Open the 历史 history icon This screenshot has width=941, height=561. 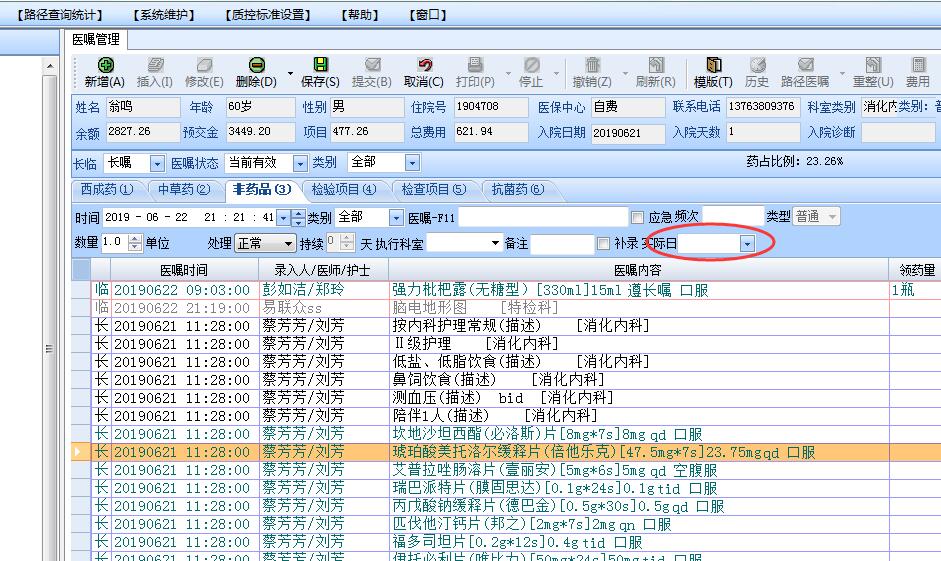(x=757, y=65)
